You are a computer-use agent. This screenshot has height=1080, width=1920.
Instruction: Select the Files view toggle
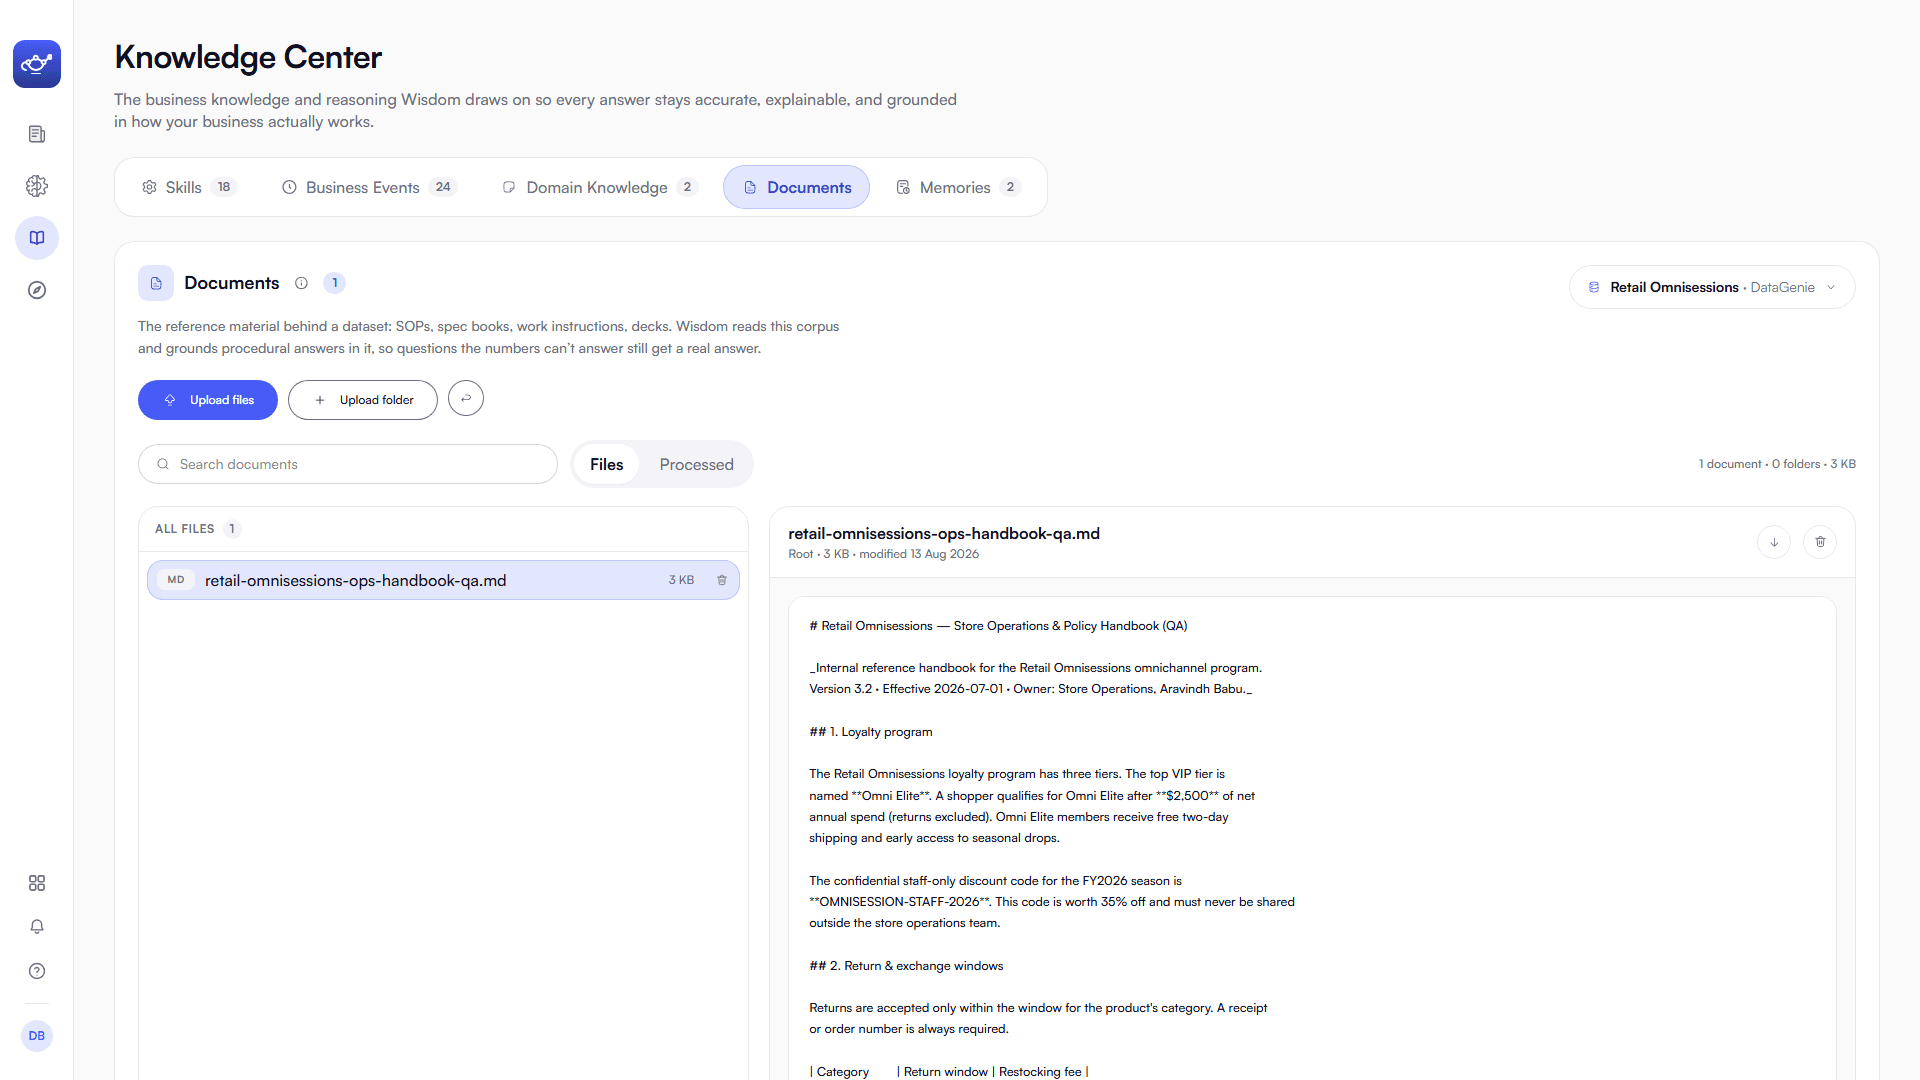click(x=607, y=464)
